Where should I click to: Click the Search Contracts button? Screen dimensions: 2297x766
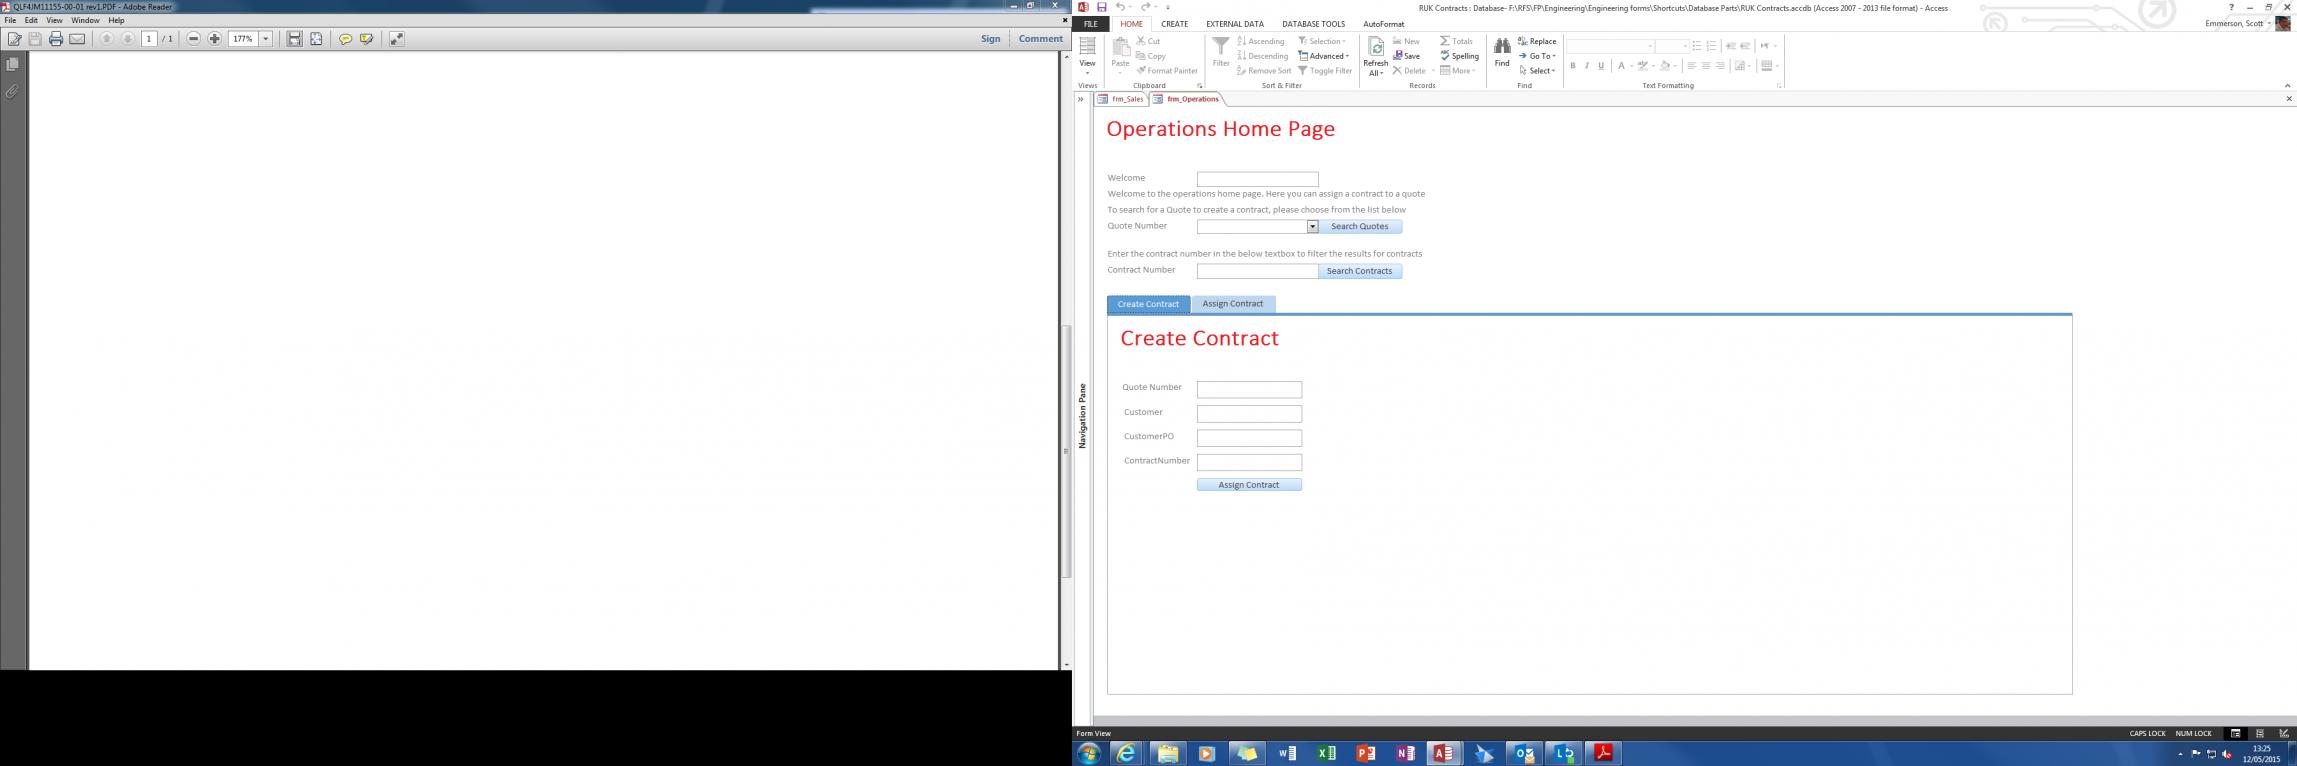(1360, 271)
